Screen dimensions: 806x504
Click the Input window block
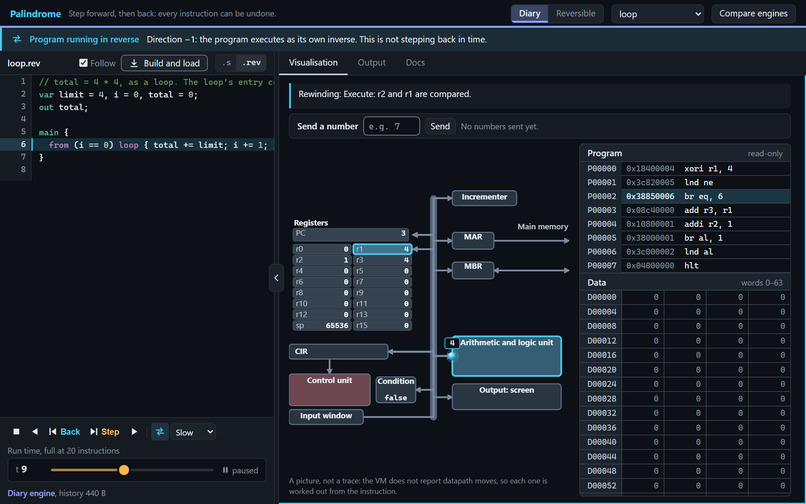[x=326, y=417]
